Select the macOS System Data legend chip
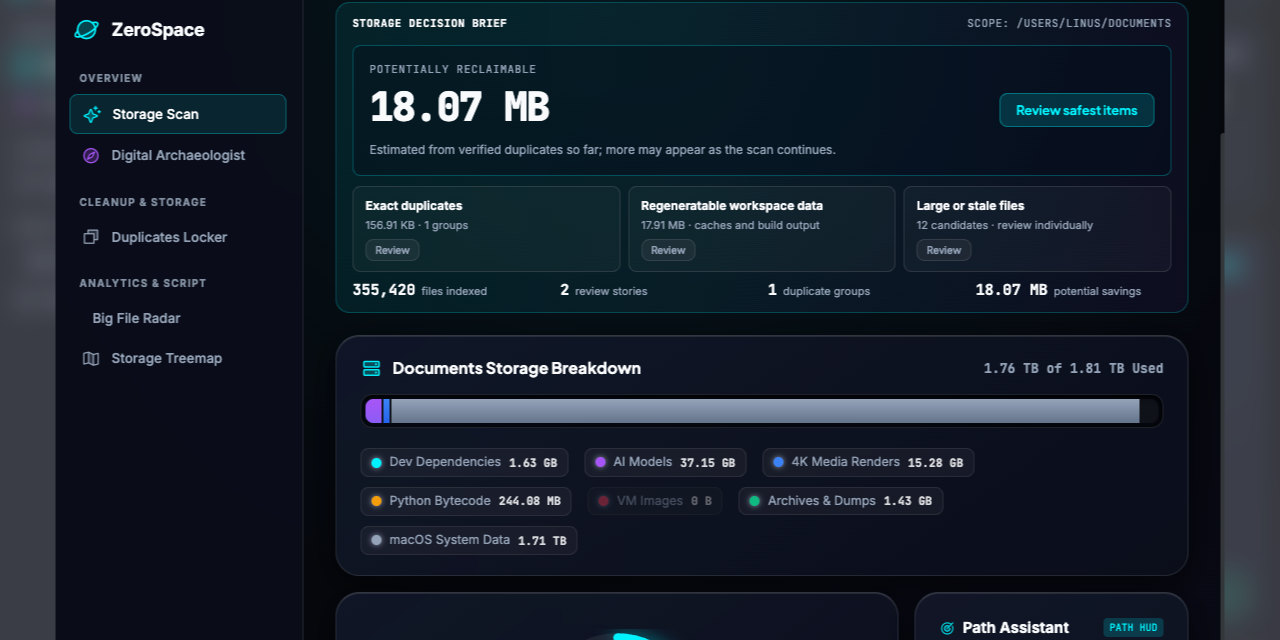 tap(469, 540)
